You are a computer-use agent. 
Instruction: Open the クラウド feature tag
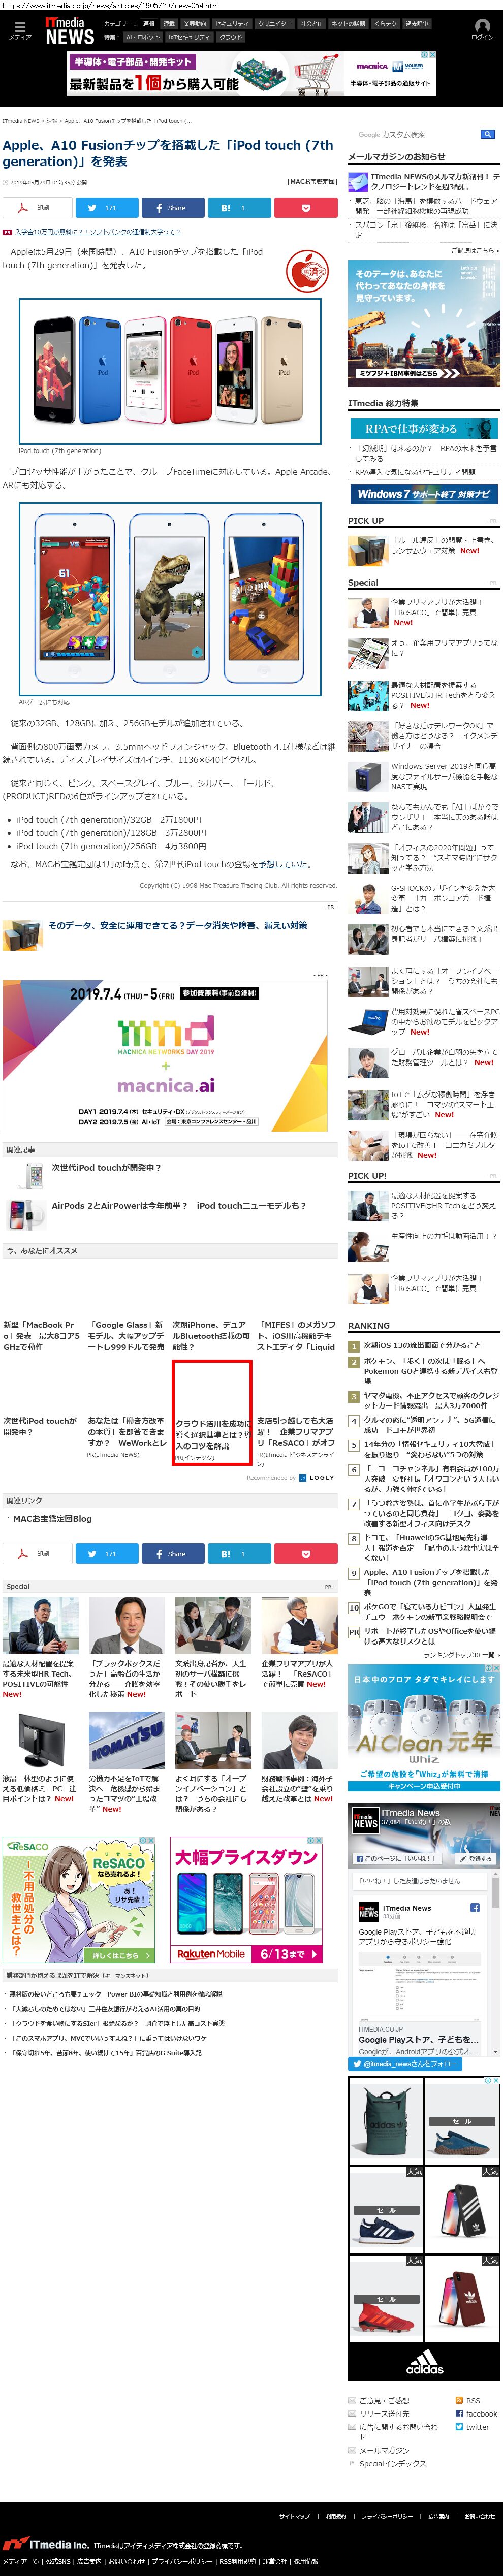[x=231, y=37]
